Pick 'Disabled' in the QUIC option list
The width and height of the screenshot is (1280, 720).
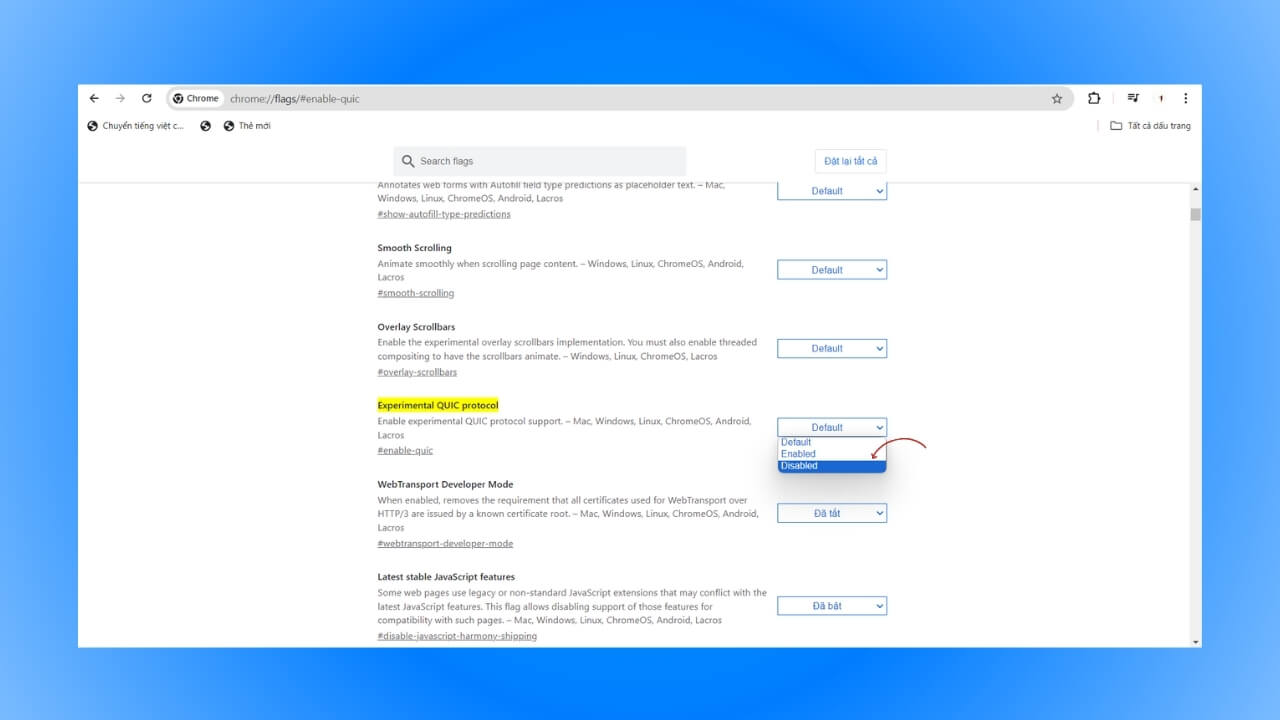(832, 466)
